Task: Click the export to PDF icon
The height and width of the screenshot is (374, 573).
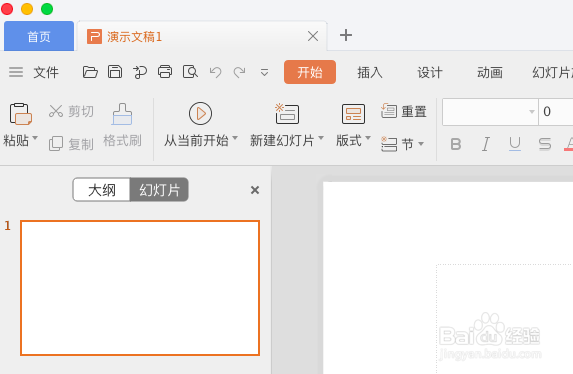Action: [x=140, y=72]
